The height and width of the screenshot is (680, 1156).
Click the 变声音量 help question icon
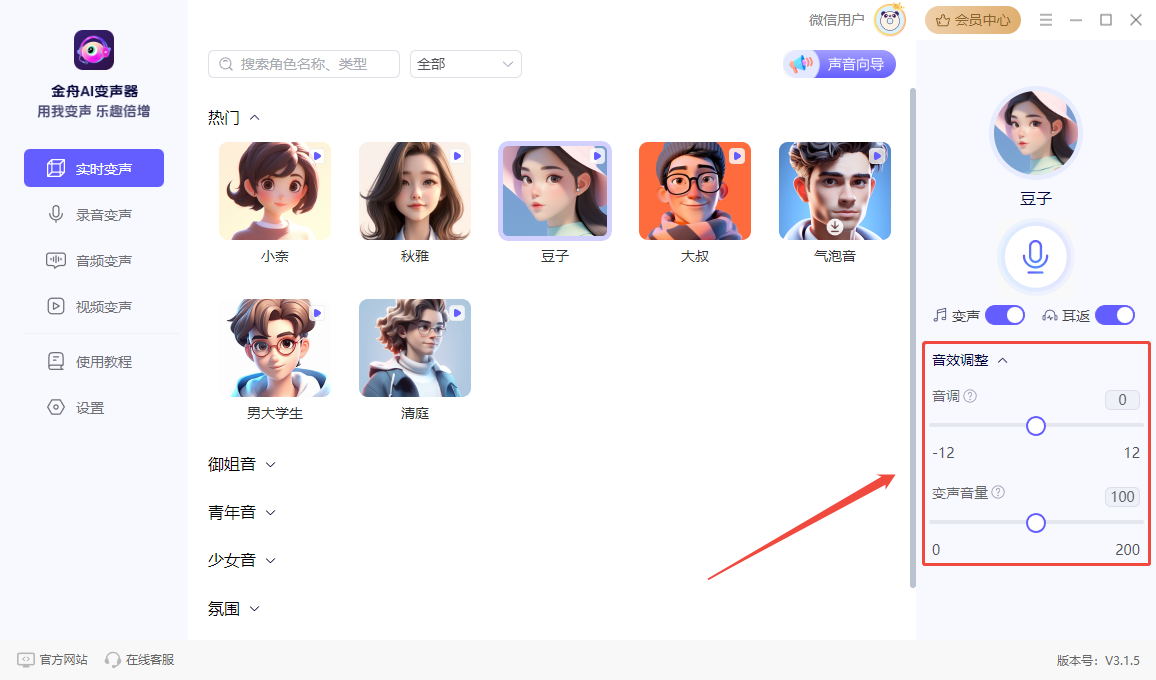998,492
